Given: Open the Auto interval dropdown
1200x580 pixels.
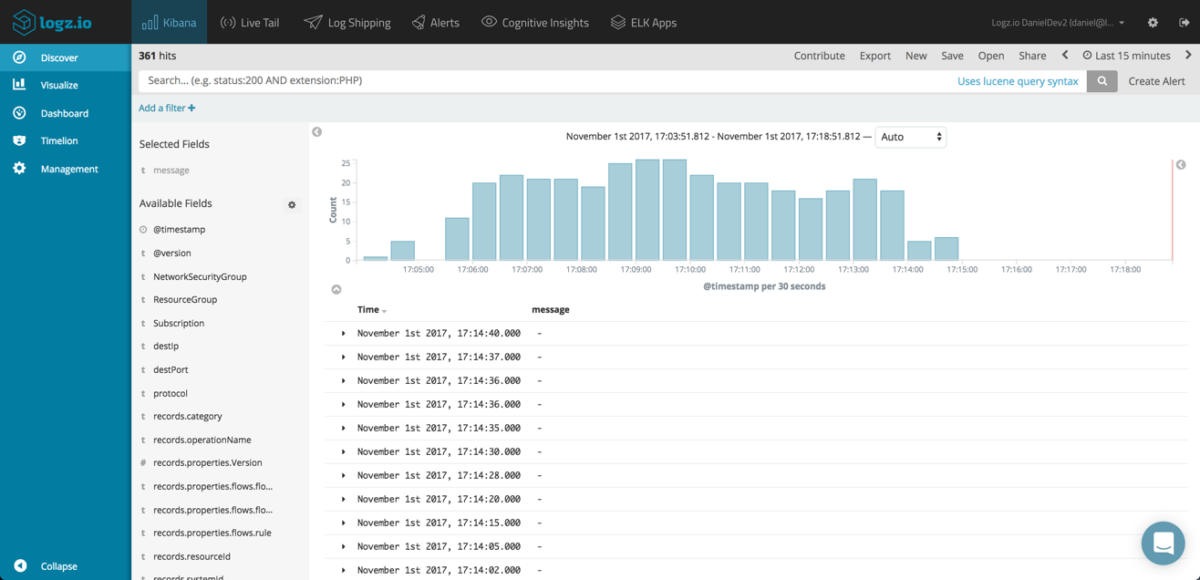Looking at the screenshot, I should (x=910, y=137).
